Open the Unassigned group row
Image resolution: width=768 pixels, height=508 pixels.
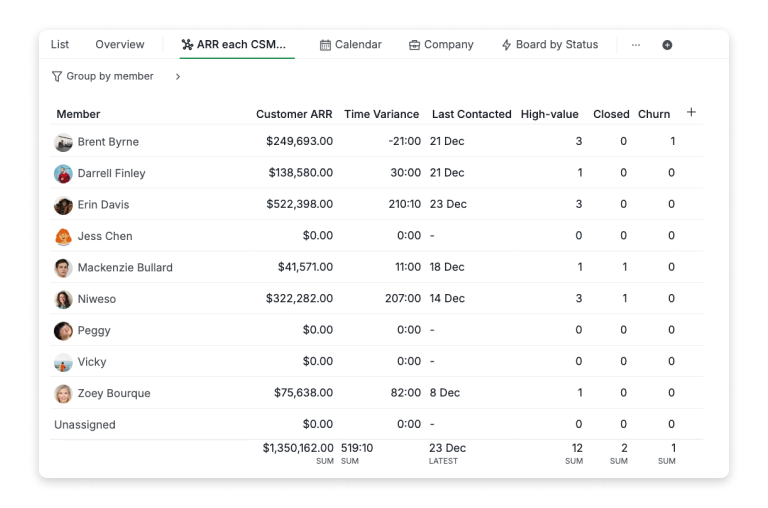point(85,425)
